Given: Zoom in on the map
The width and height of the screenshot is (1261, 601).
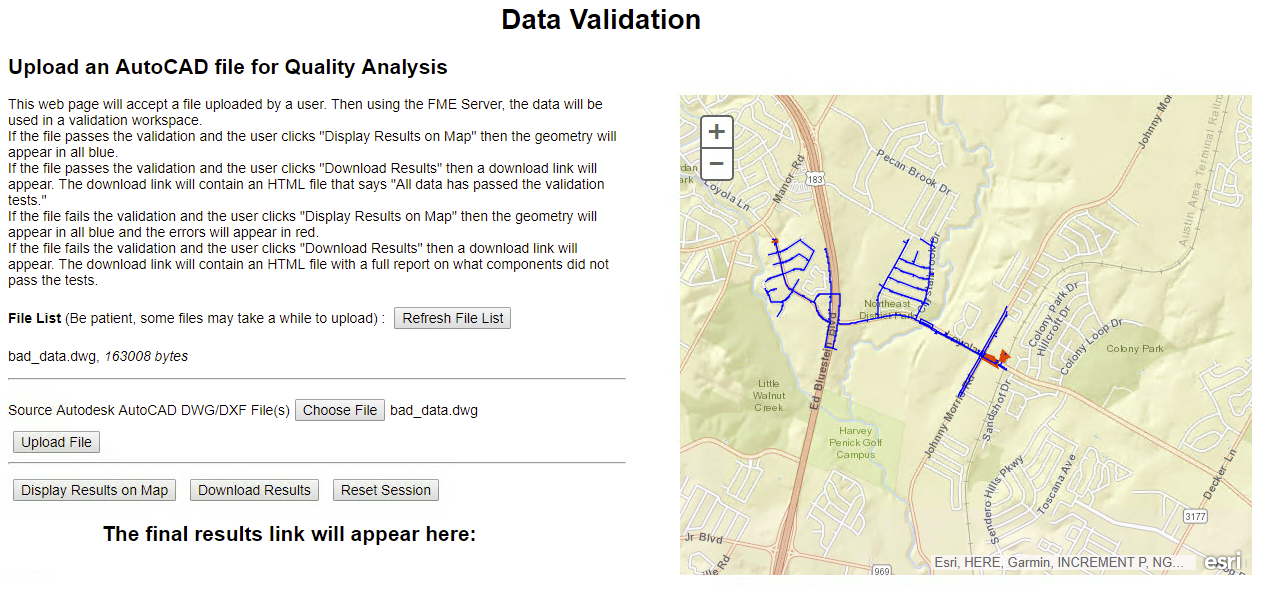Looking at the screenshot, I should click(717, 132).
